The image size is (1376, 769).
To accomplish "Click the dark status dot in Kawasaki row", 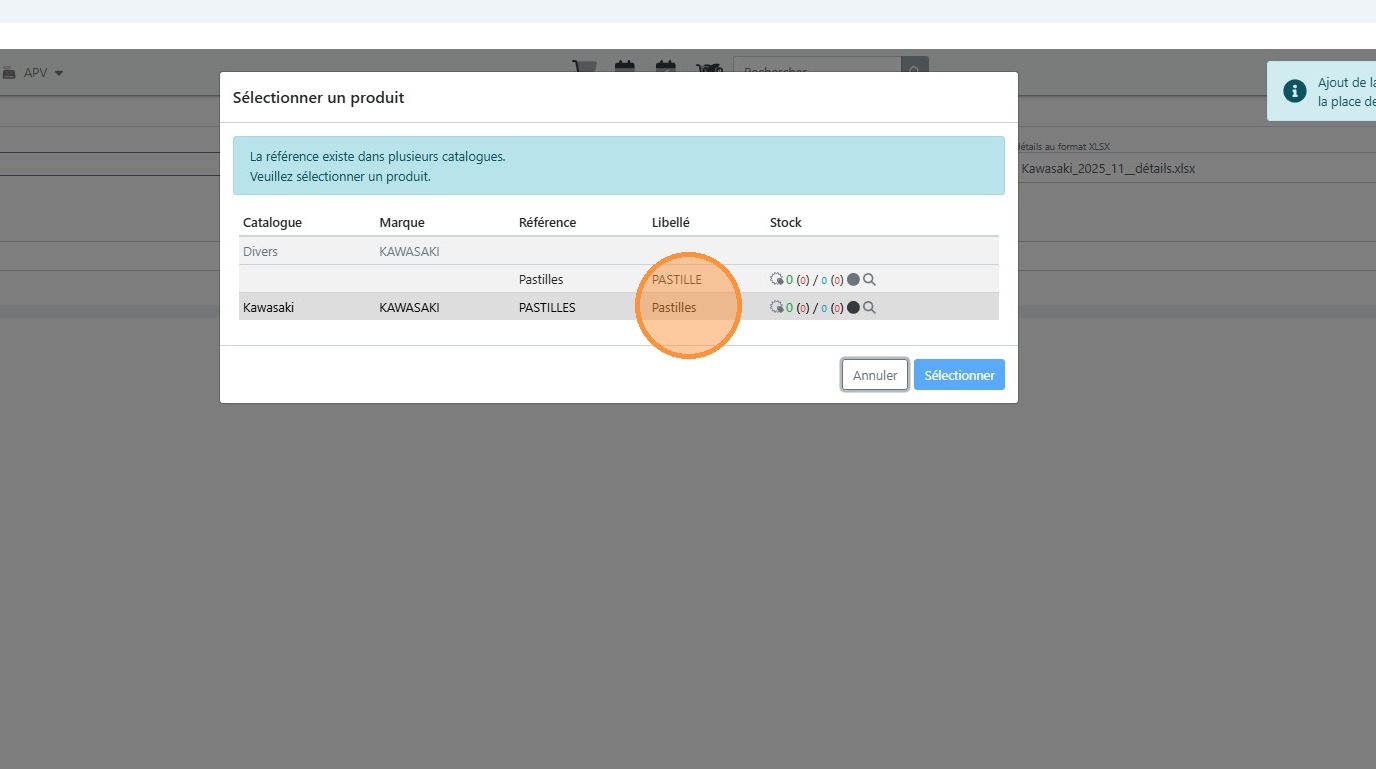I will [853, 308].
